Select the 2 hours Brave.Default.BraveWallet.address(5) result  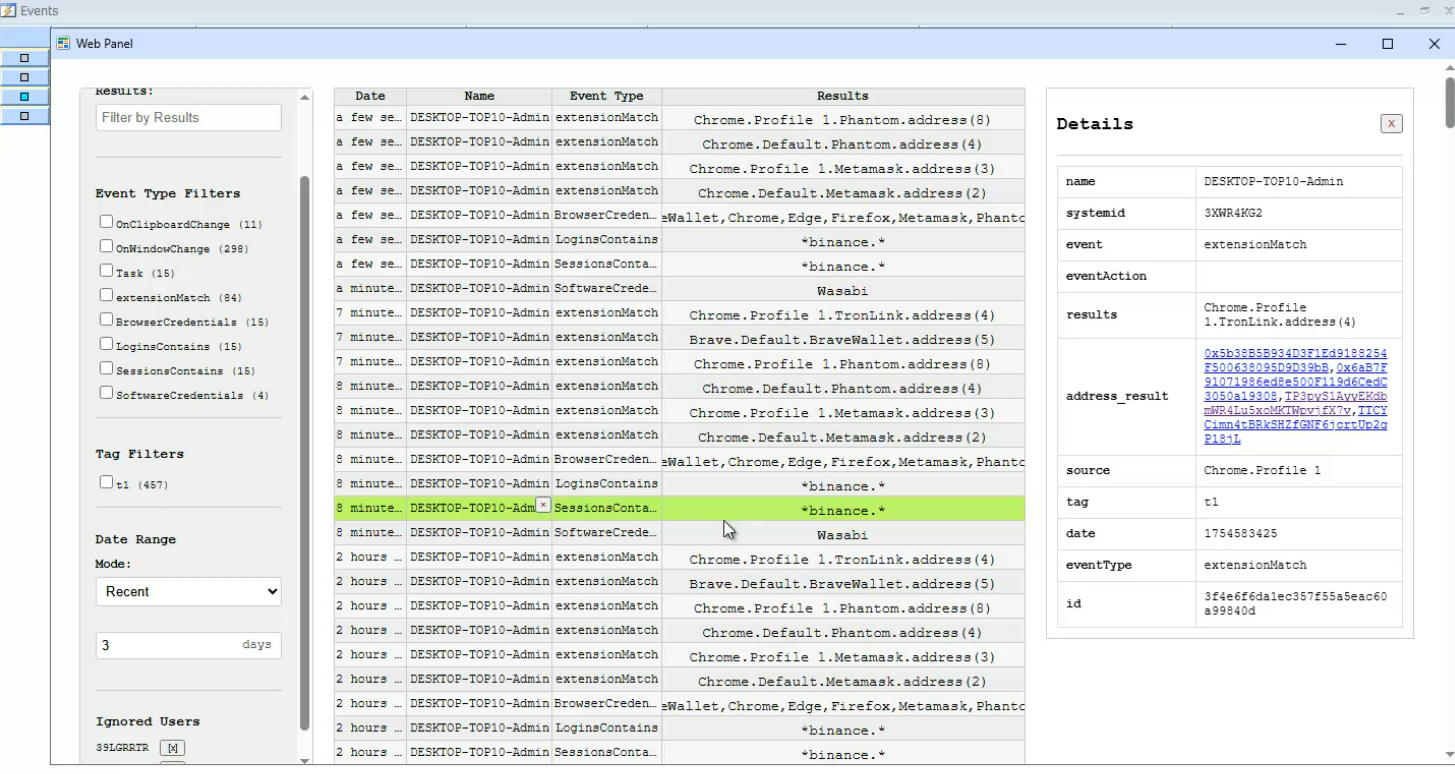(843, 583)
